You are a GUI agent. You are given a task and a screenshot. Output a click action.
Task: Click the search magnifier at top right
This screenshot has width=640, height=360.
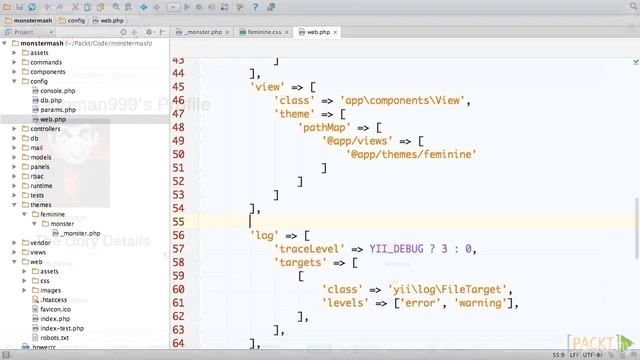[x=633, y=6]
